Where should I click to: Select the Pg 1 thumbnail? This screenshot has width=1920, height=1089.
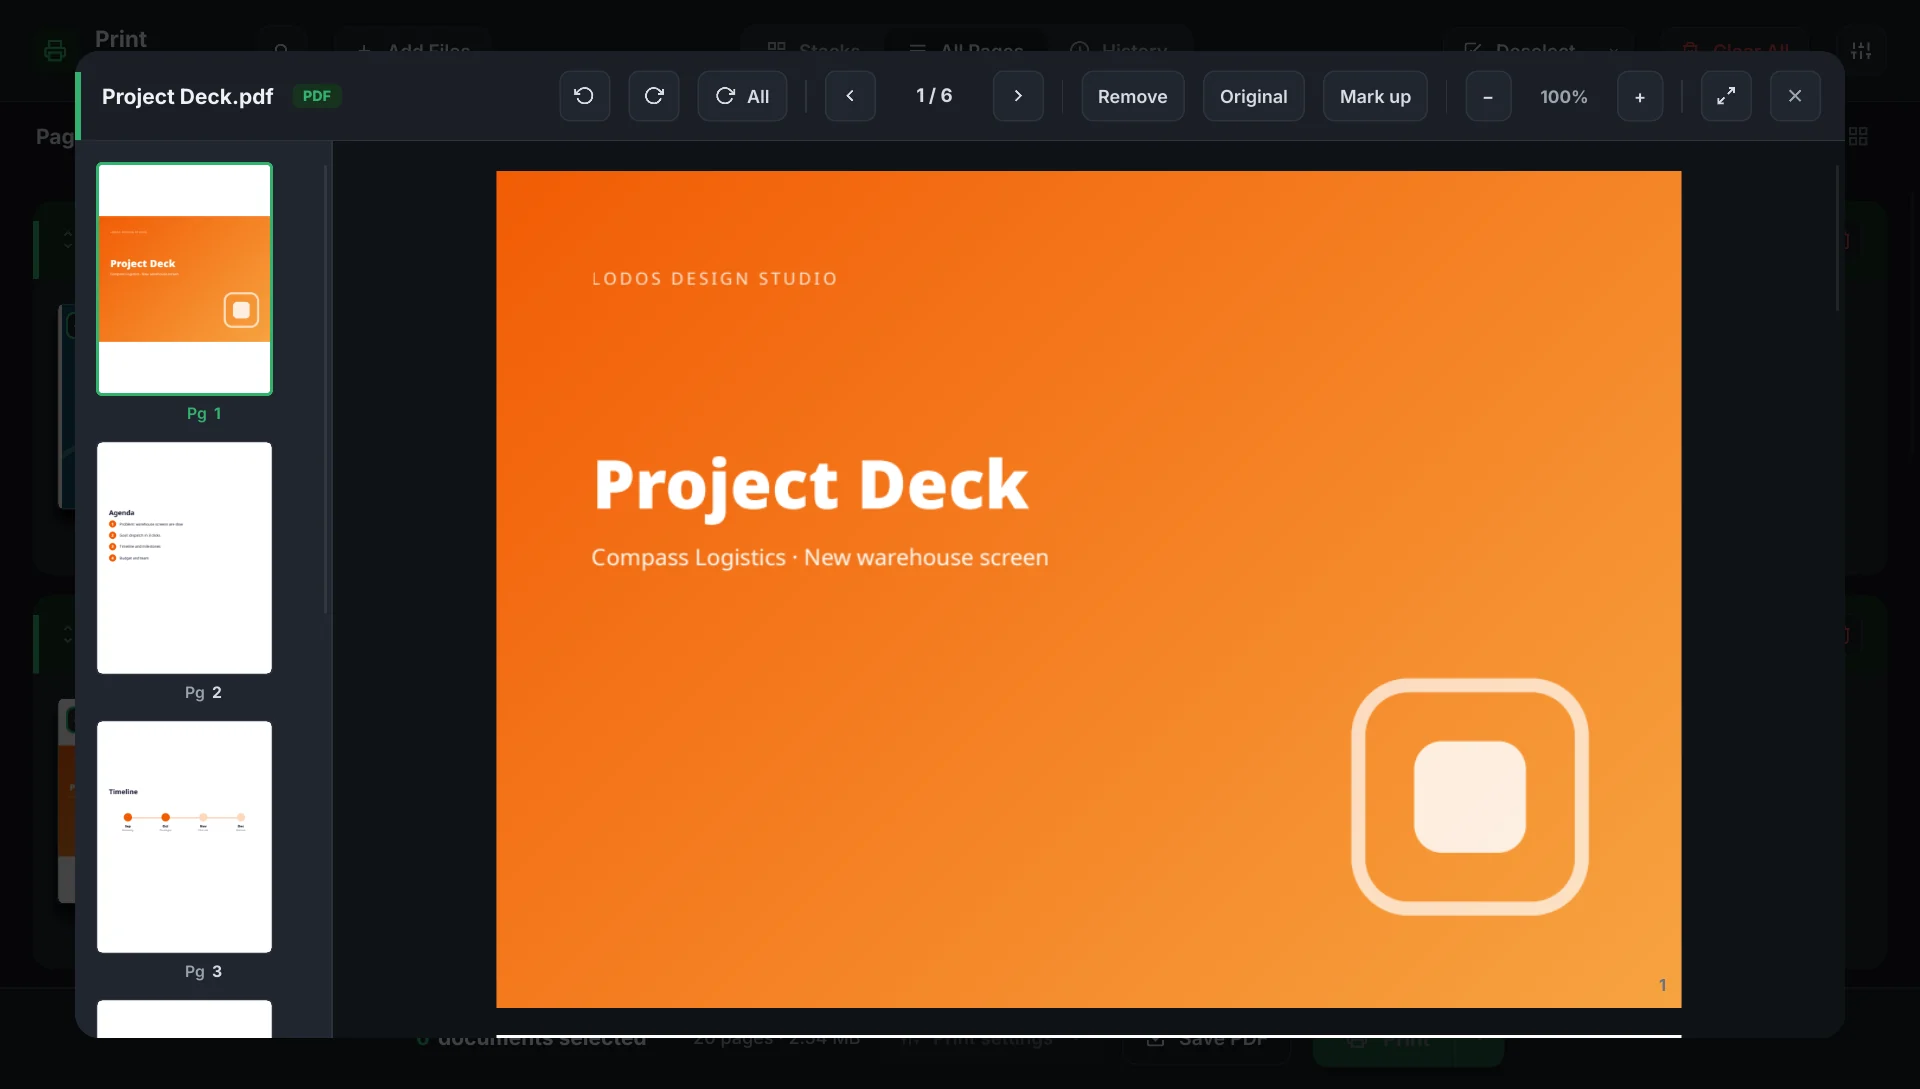[184, 279]
